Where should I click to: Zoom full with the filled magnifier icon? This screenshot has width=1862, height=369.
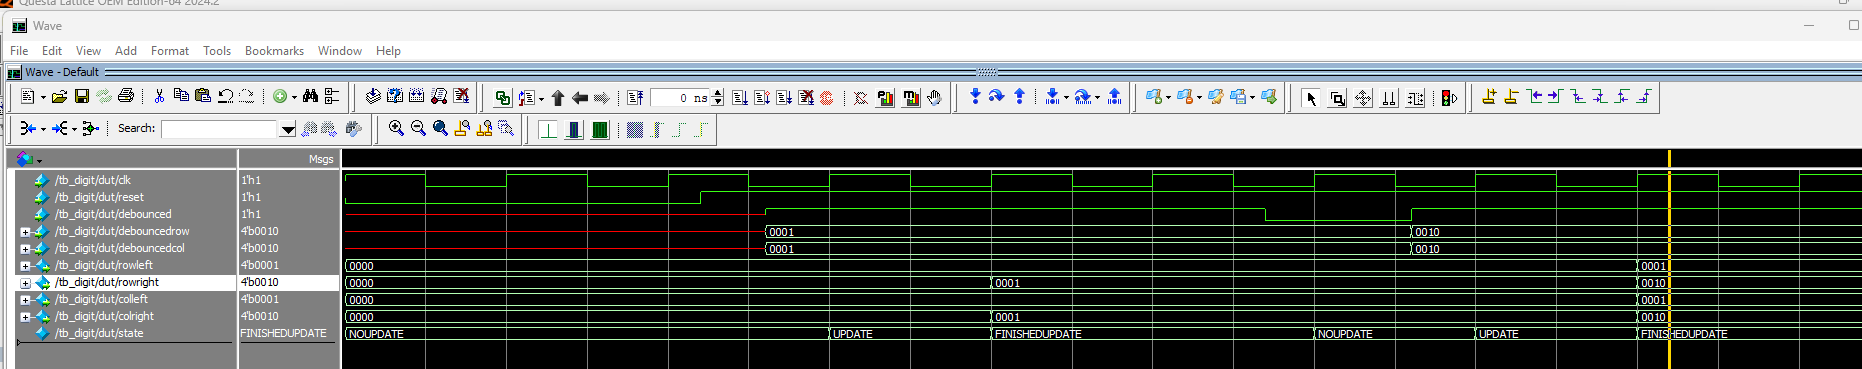[440, 129]
